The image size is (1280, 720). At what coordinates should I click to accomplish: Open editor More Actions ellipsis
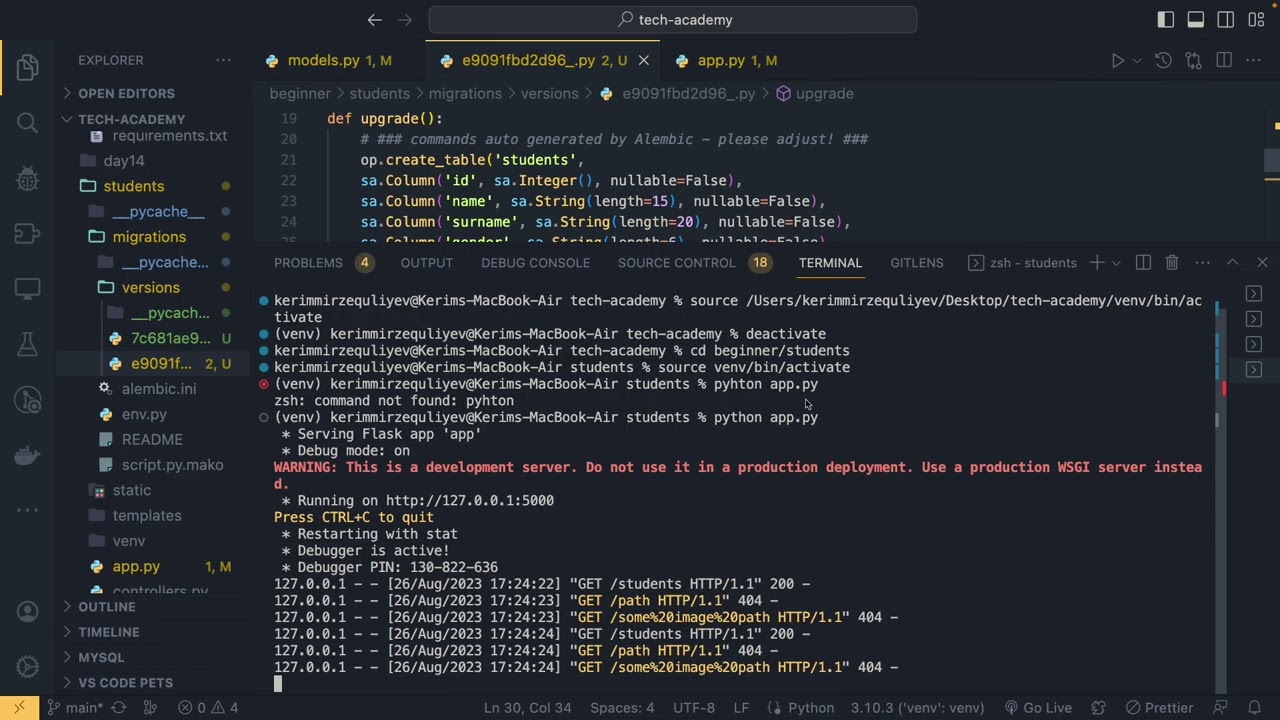(x=1255, y=61)
